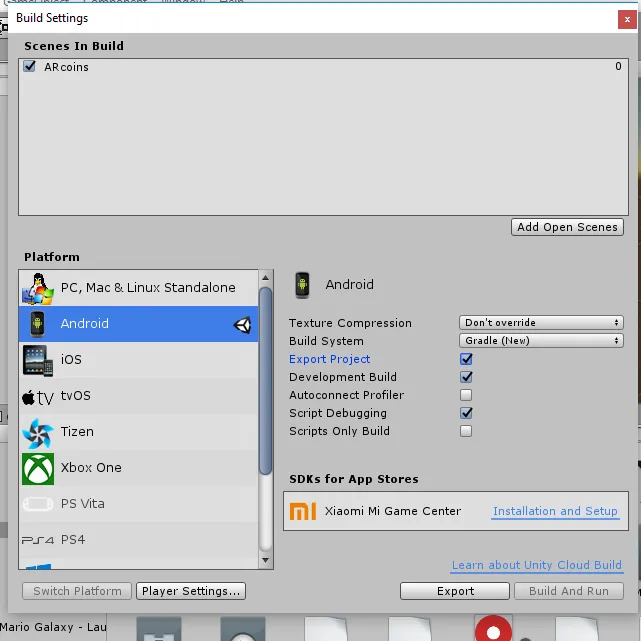This screenshot has width=641, height=641.
Task: Click the Add Open Scenes button
Action: [567, 227]
